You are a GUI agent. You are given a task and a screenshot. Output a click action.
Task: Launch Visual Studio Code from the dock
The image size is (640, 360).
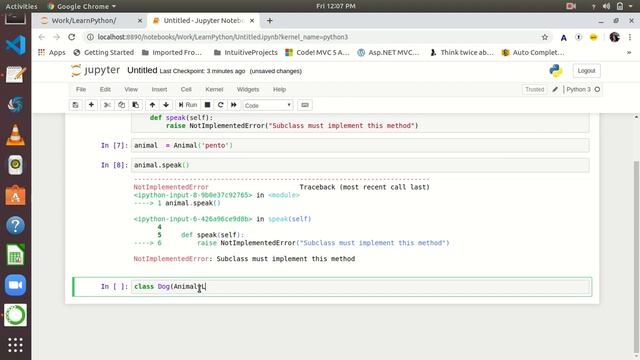[16, 45]
